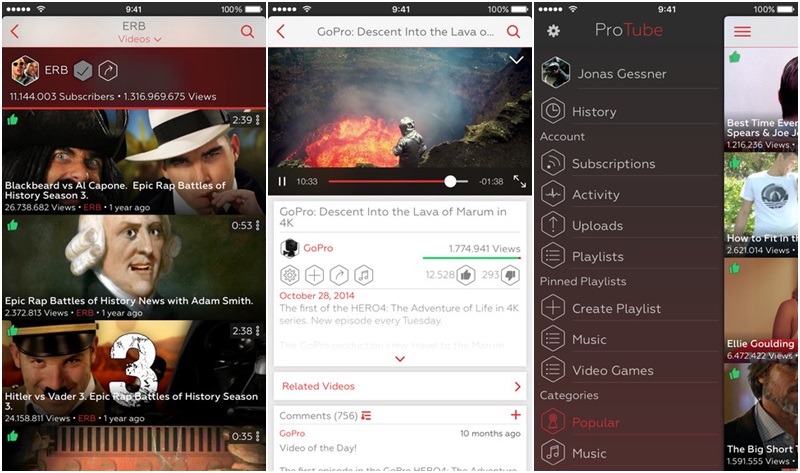
Task: Expand the video description
Action: [x=400, y=359]
